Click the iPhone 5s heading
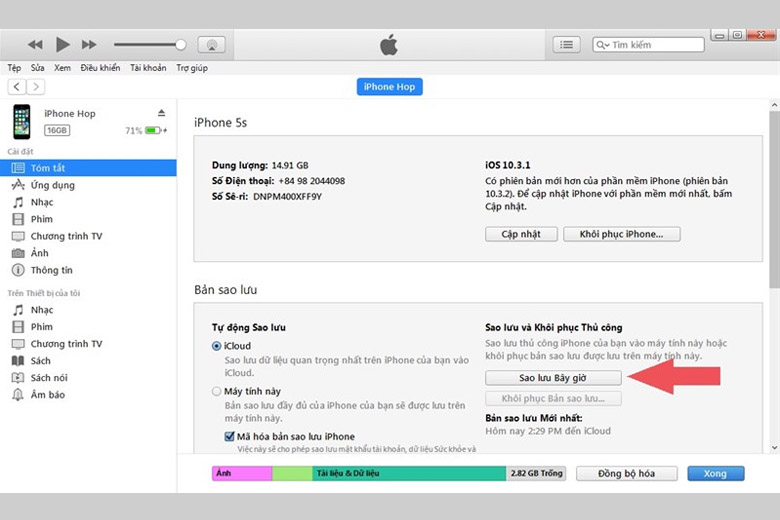 point(220,123)
